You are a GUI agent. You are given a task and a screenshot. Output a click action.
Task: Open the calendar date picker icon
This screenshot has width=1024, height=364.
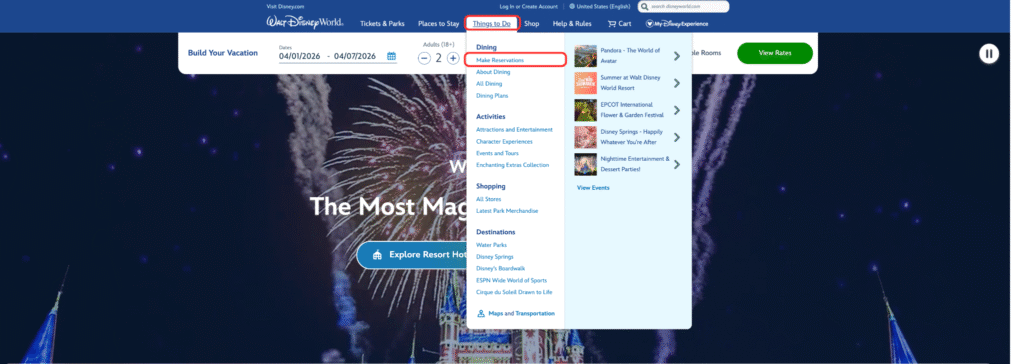point(391,56)
